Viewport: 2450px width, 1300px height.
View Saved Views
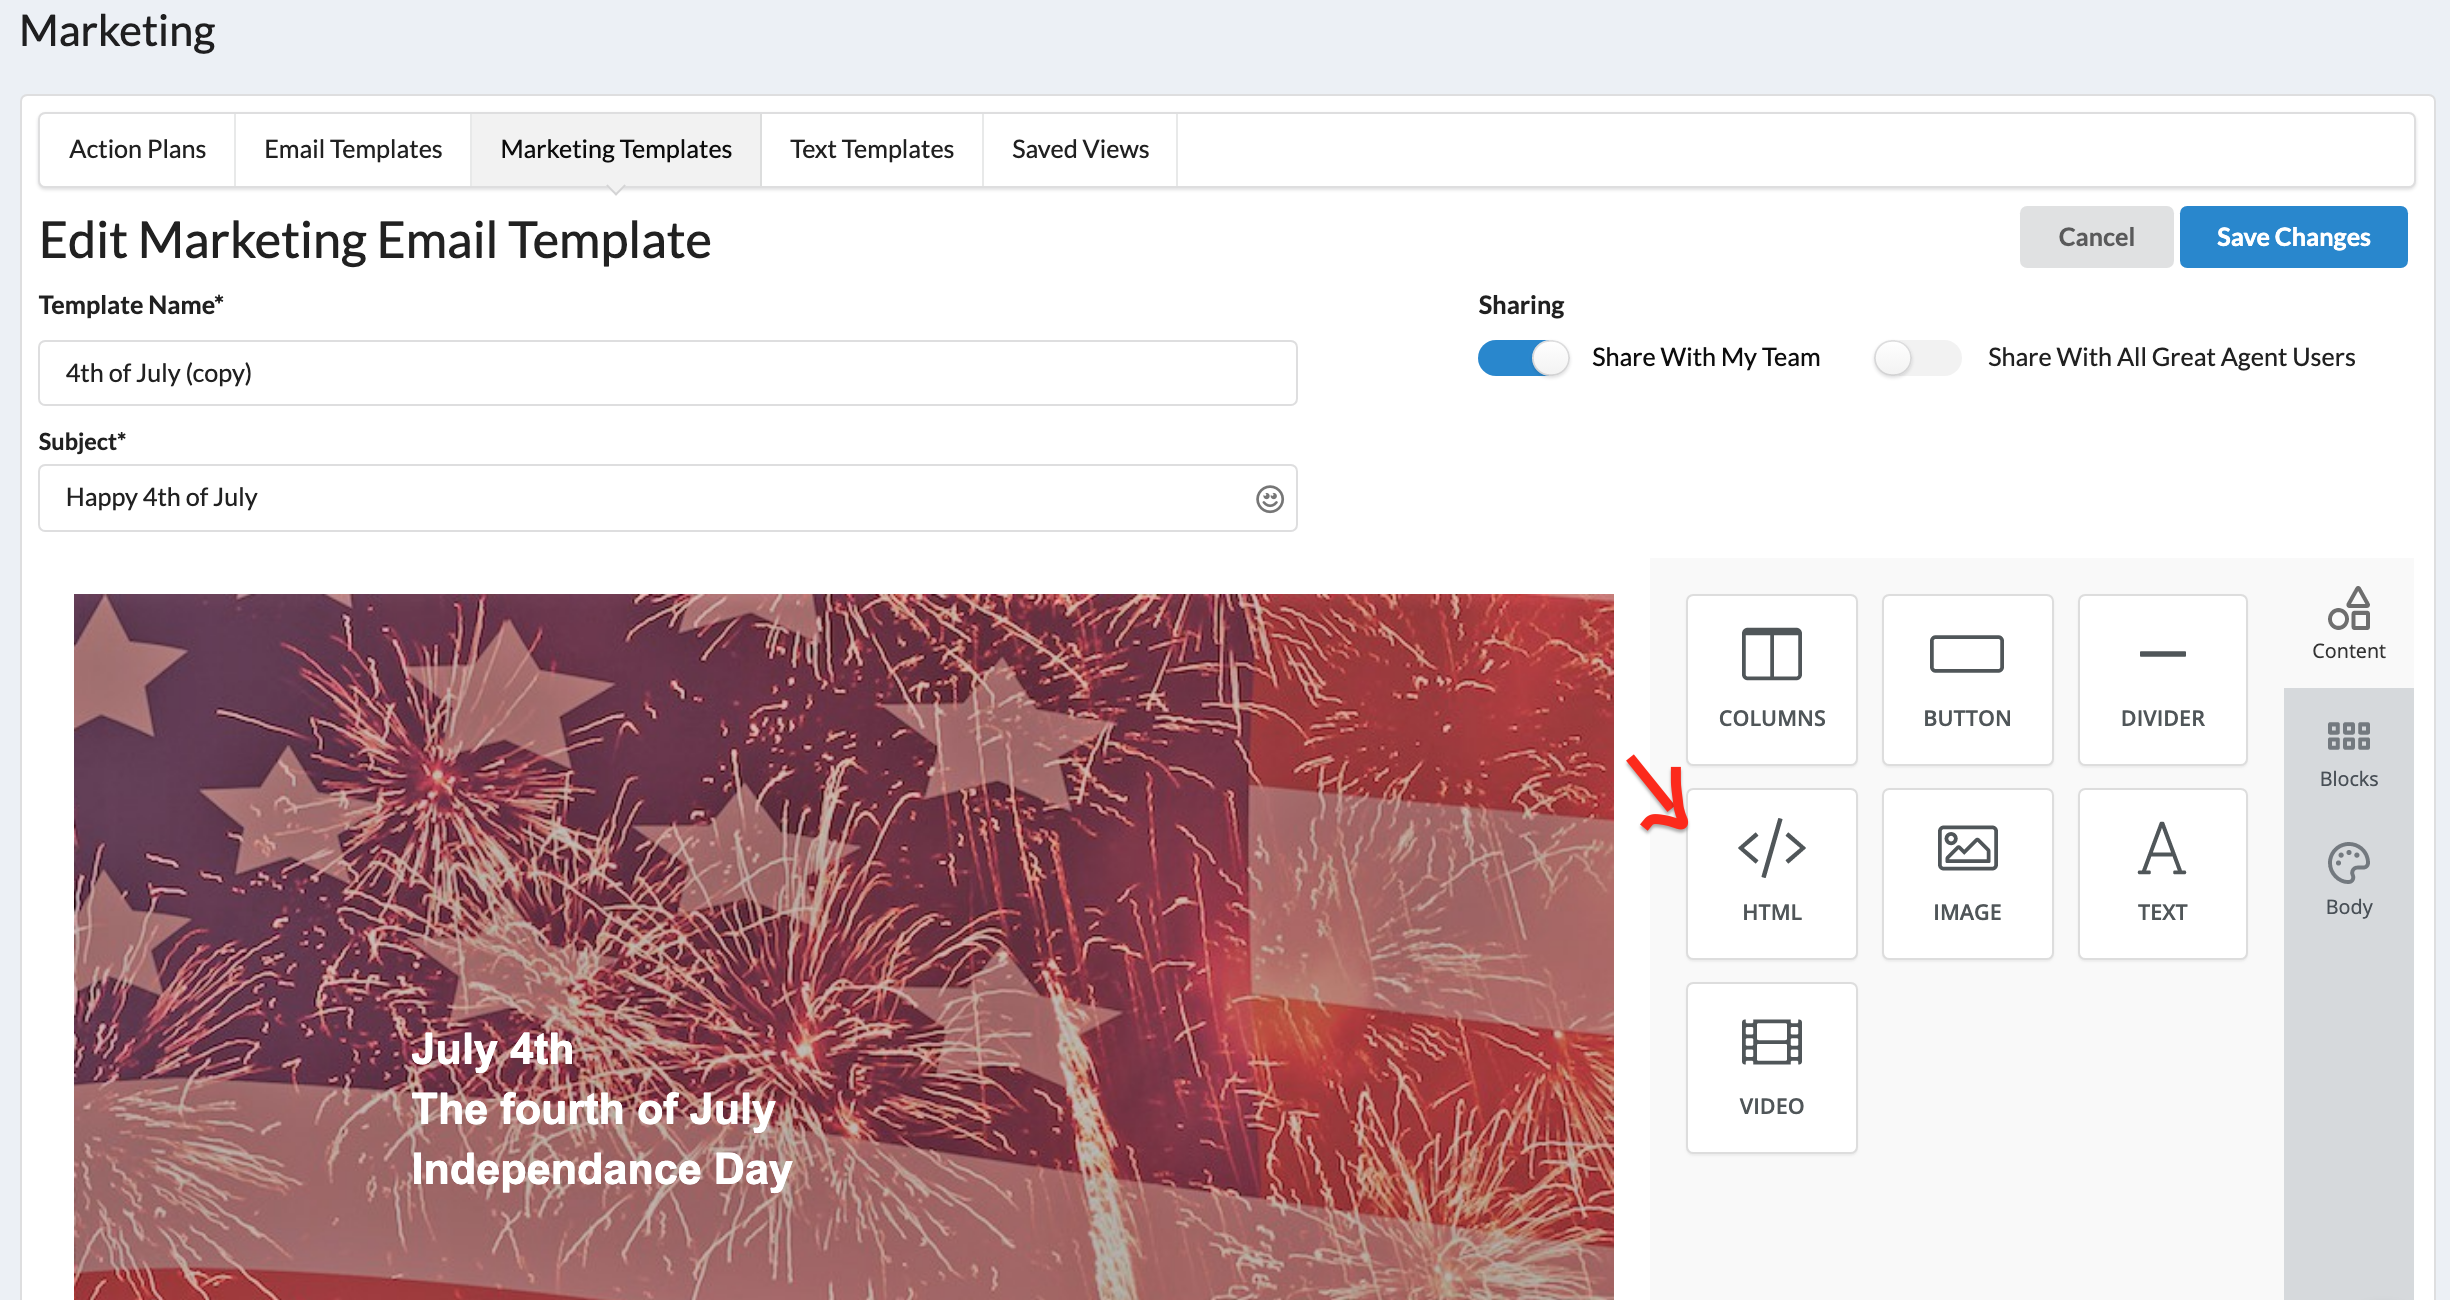[1079, 148]
